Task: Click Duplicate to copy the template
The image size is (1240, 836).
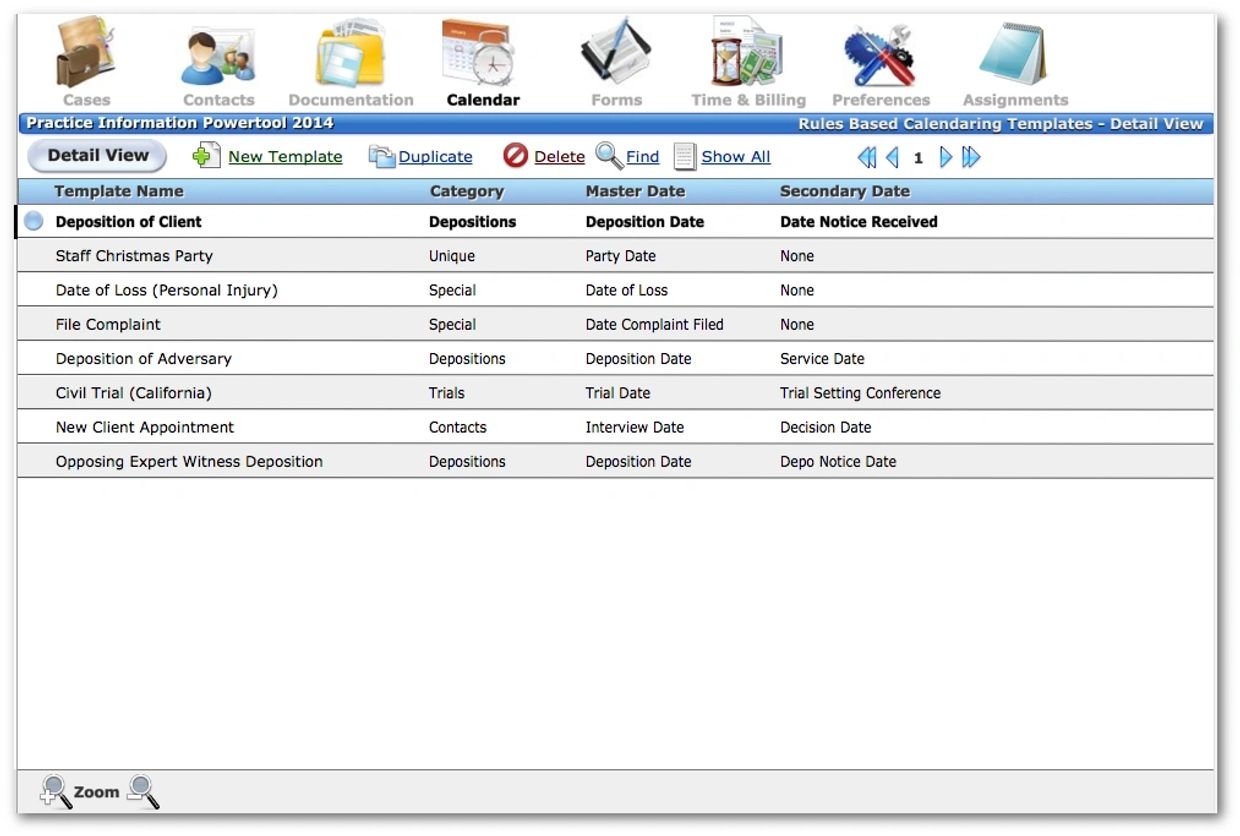Action: click(434, 156)
